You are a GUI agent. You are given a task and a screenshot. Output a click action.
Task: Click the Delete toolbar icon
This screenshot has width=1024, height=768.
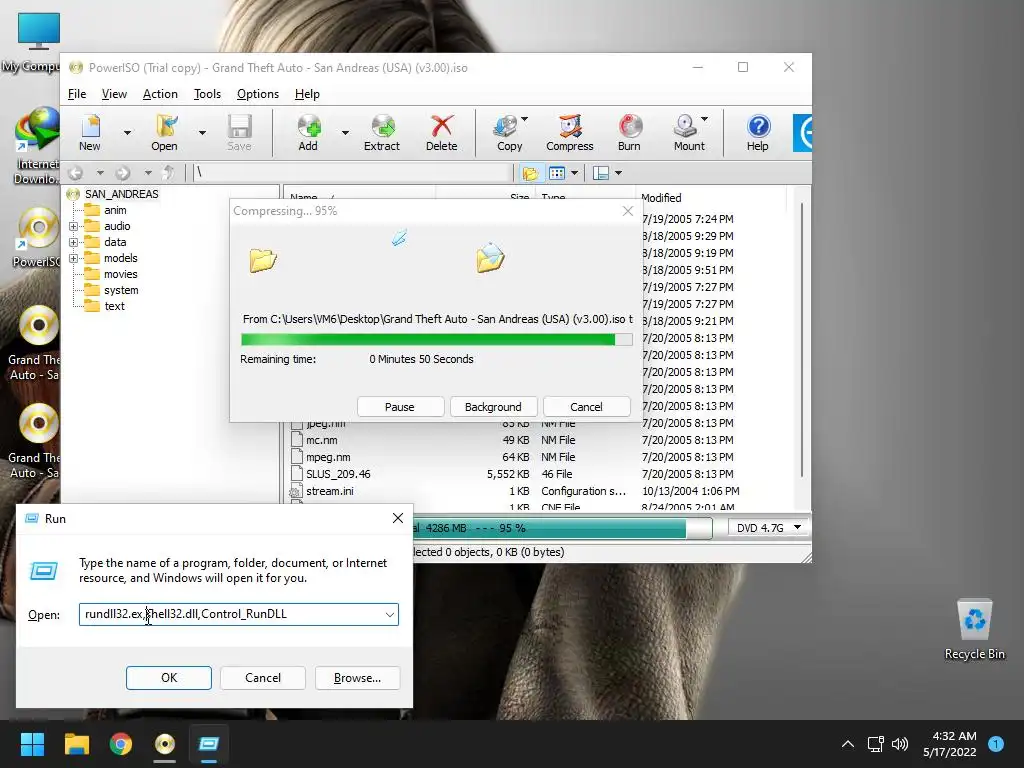pos(441,133)
